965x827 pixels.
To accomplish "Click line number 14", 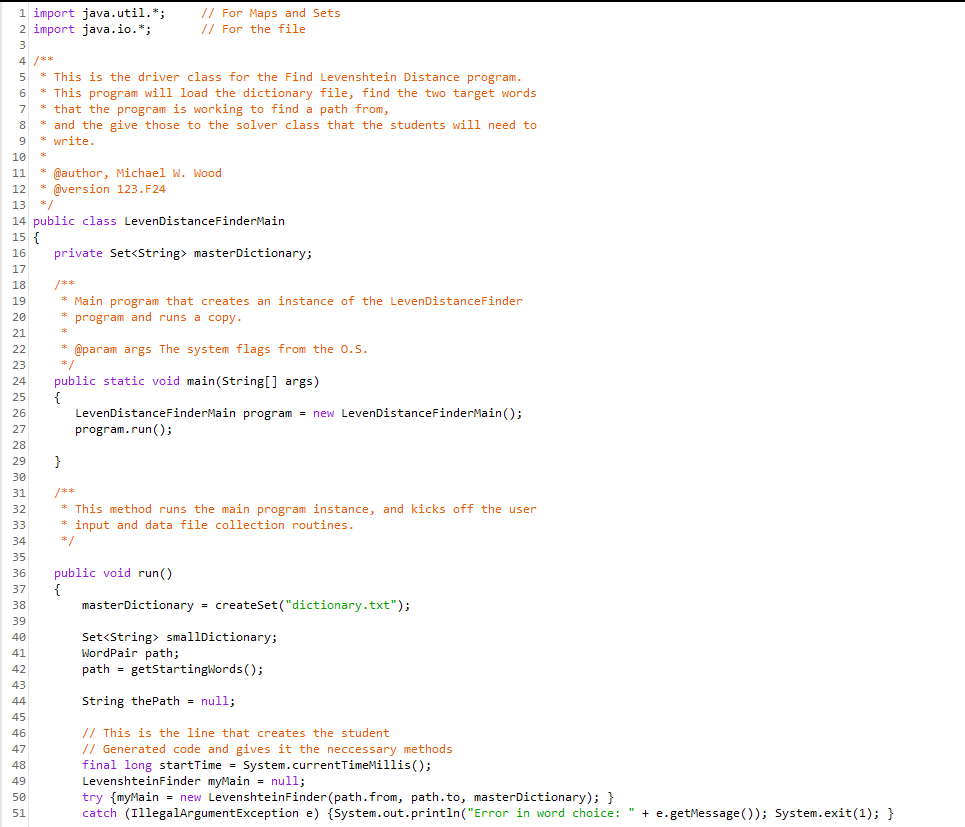I will [17, 220].
